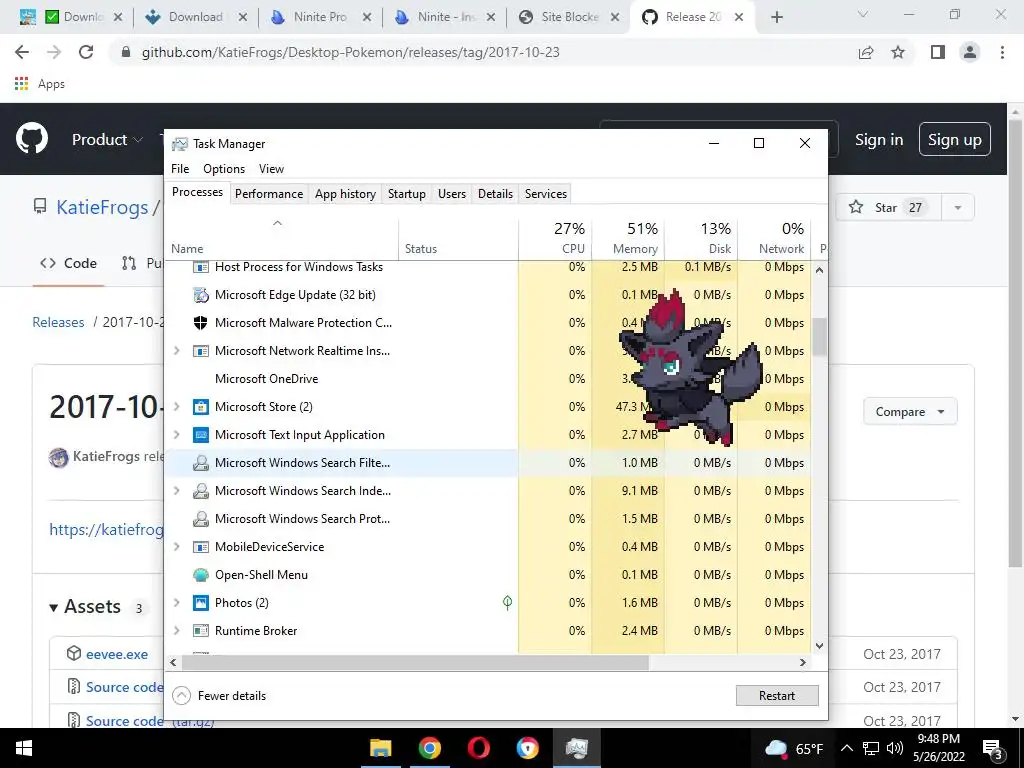This screenshot has width=1024, height=768.
Task: Sort processes by the Name column
Action: [x=281, y=240]
